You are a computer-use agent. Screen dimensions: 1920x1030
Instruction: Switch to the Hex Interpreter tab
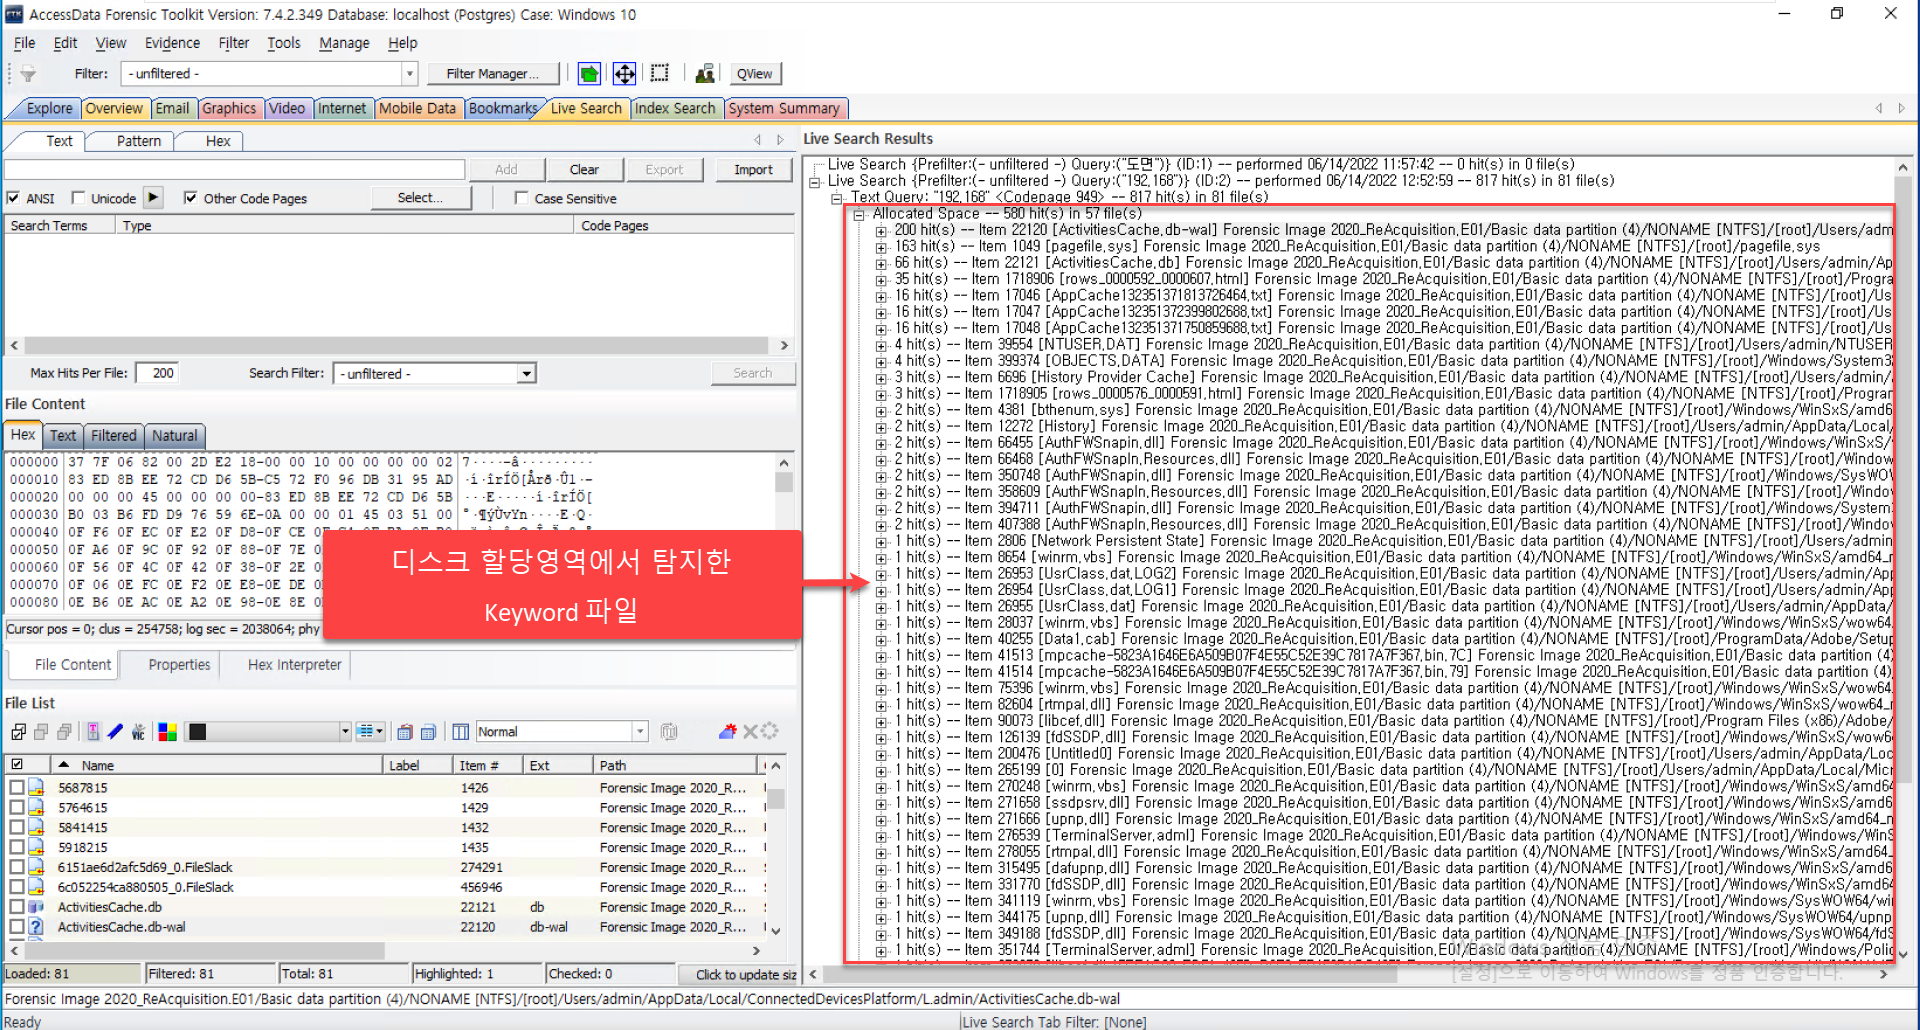point(294,665)
